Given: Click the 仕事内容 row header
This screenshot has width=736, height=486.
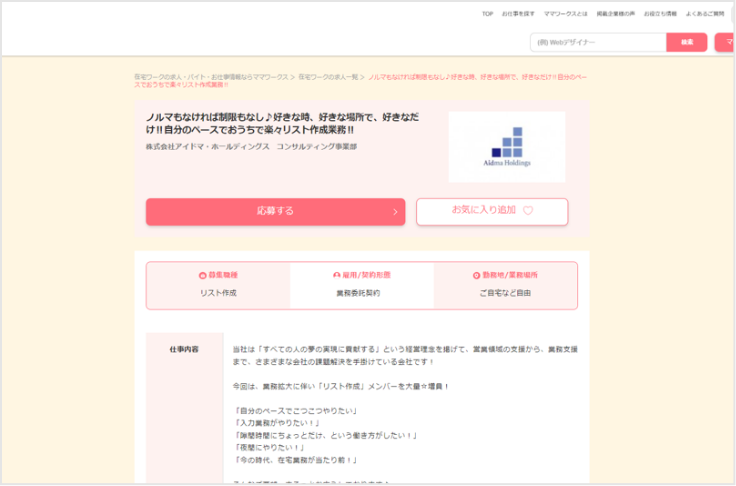Looking at the screenshot, I should (184, 349).
